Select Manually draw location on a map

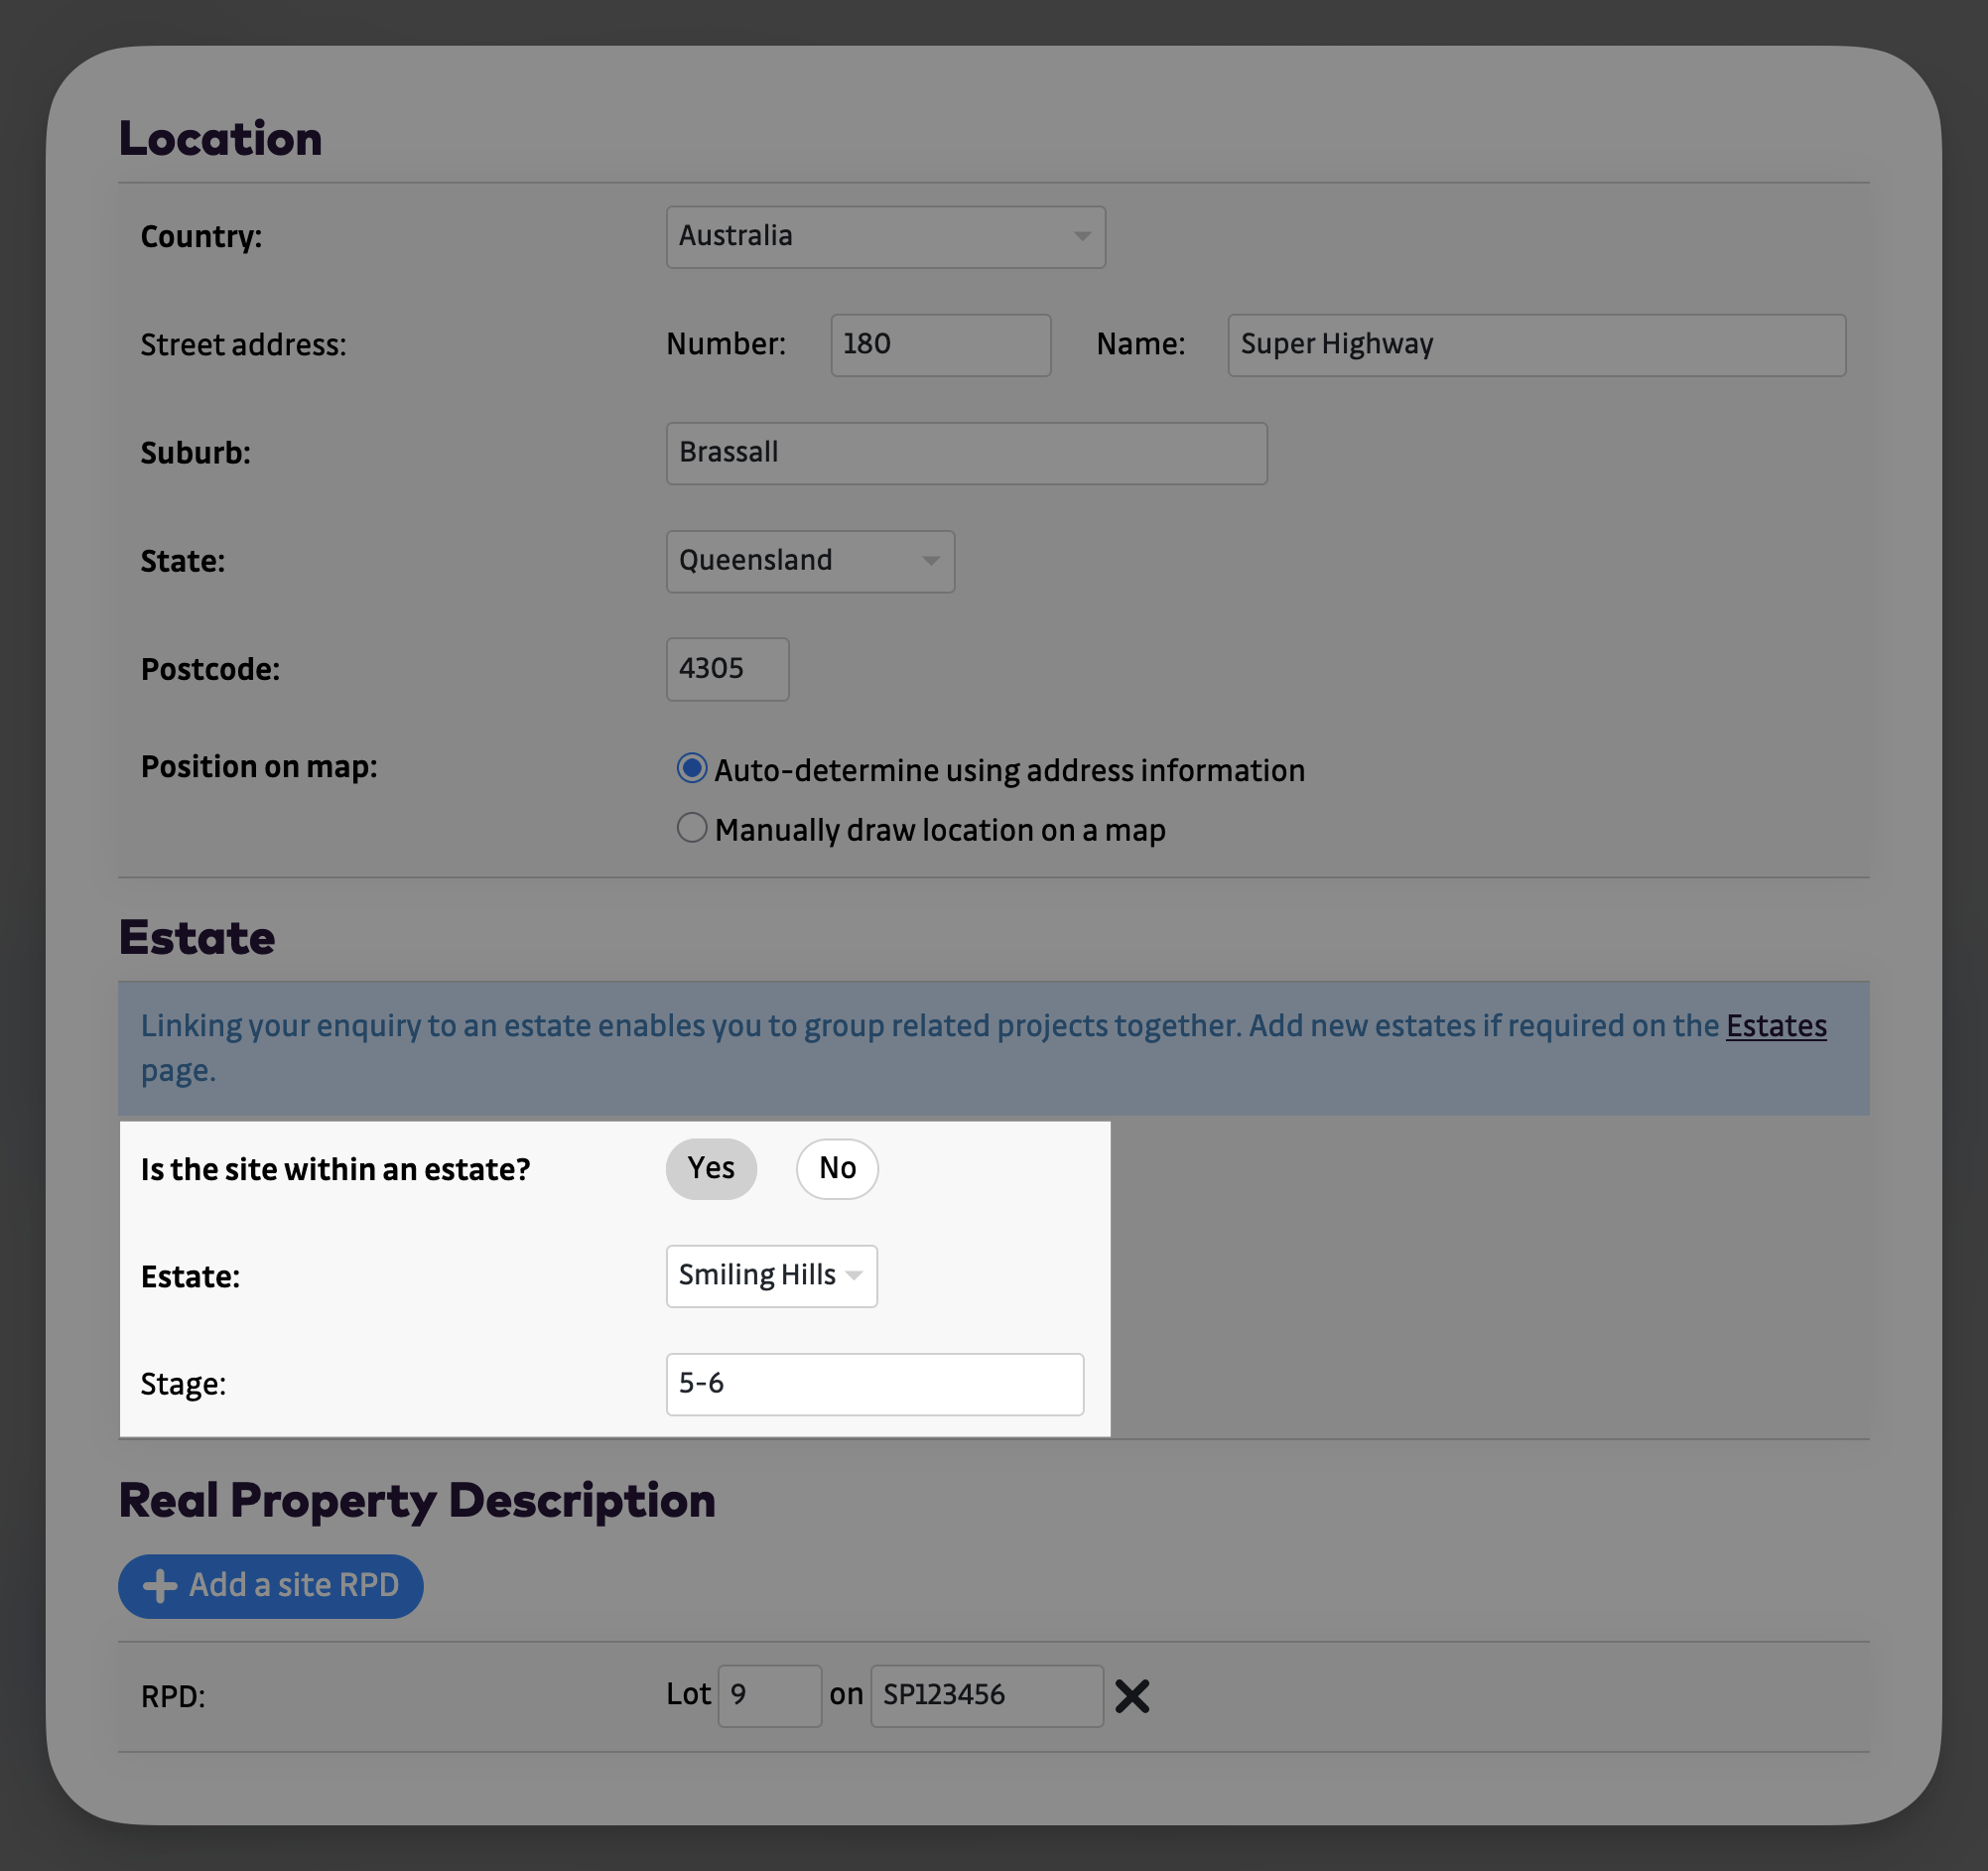pos(692,828)
